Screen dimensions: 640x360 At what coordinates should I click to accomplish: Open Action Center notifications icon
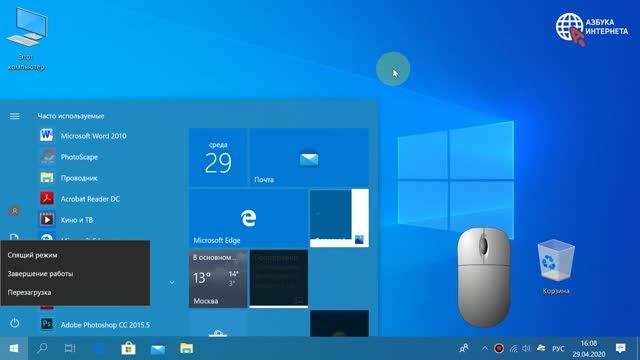(621, 348)
